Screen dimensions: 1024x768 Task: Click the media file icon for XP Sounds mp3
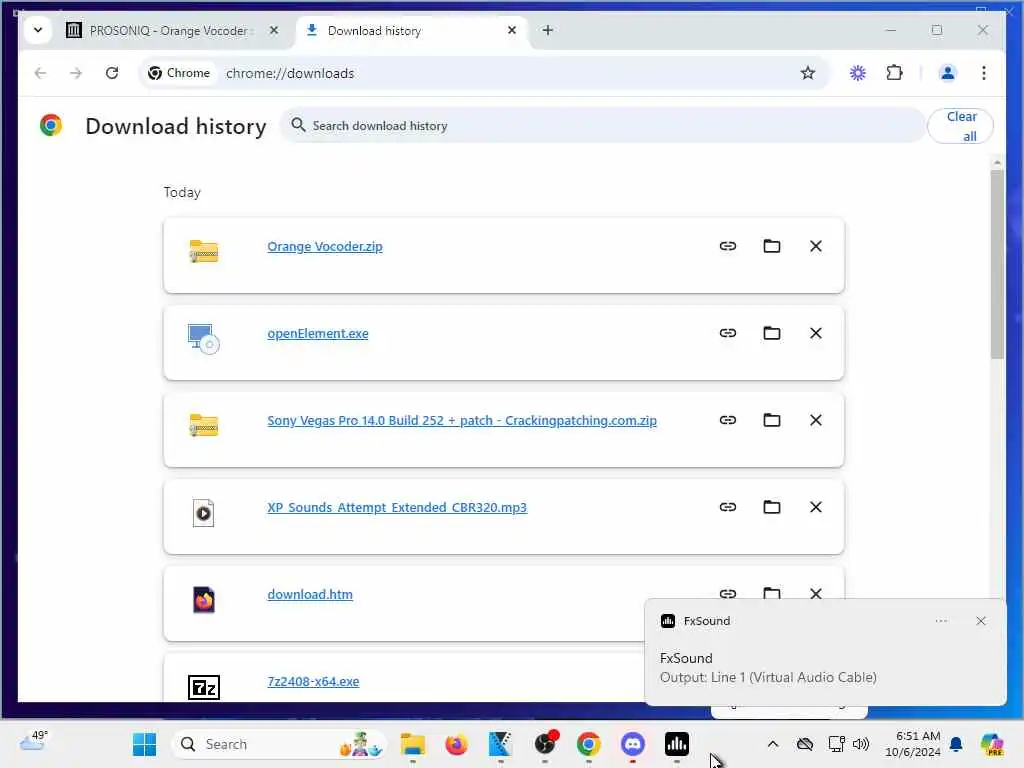[203, 513]
